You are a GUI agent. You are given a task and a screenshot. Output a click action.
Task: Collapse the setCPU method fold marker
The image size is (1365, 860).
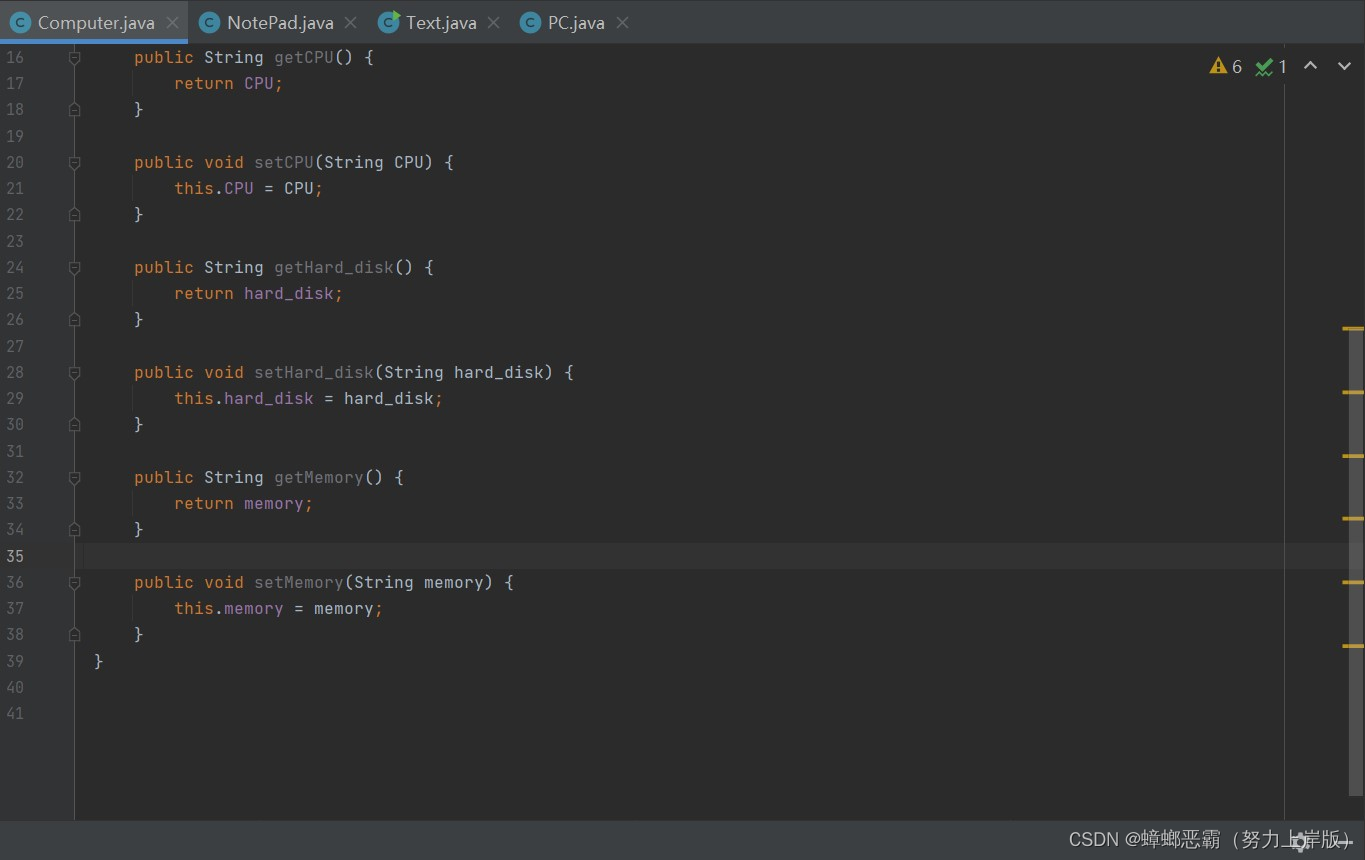point(74,163)
